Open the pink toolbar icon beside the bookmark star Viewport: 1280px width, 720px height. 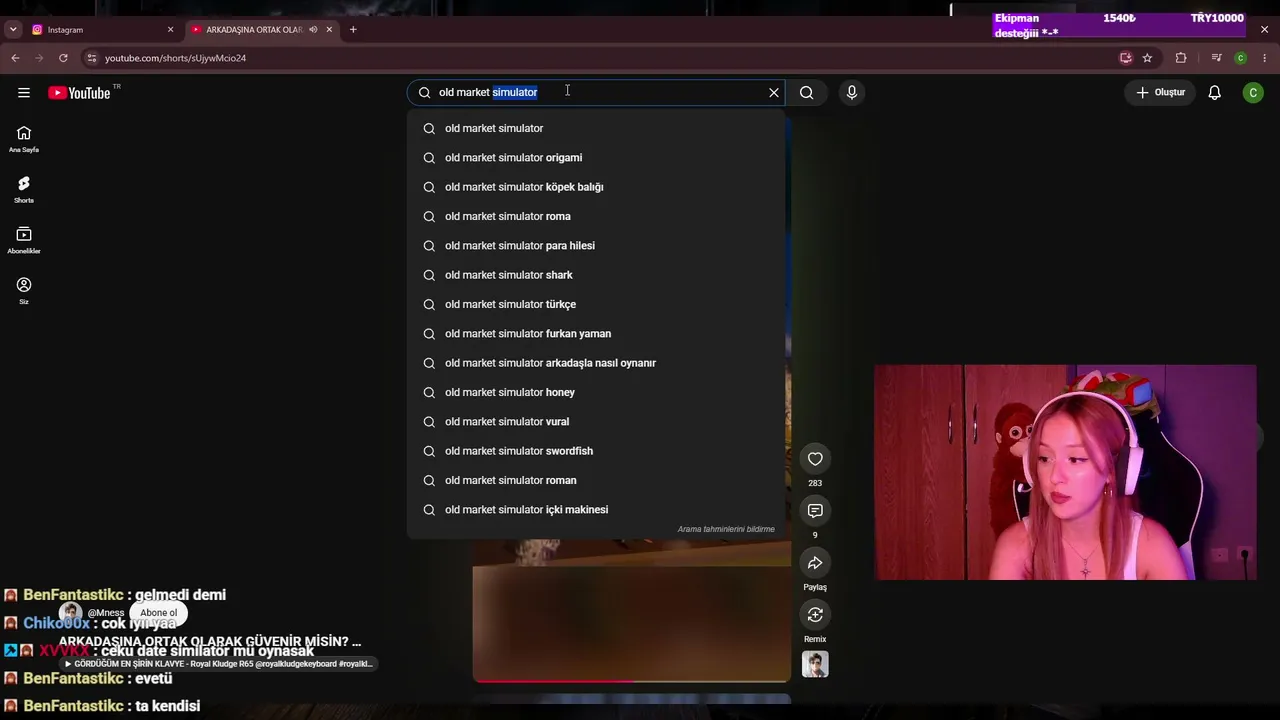tap(1126, 58)
